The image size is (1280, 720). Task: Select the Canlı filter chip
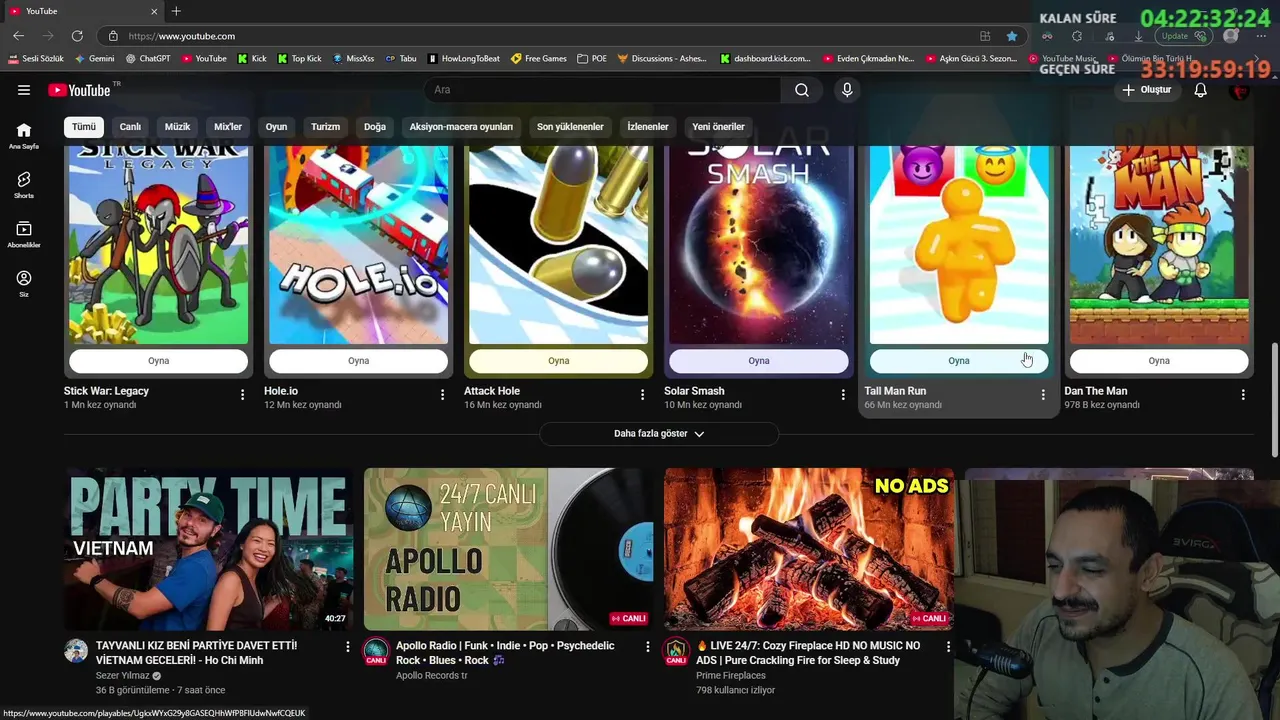[x=130, y=127]
